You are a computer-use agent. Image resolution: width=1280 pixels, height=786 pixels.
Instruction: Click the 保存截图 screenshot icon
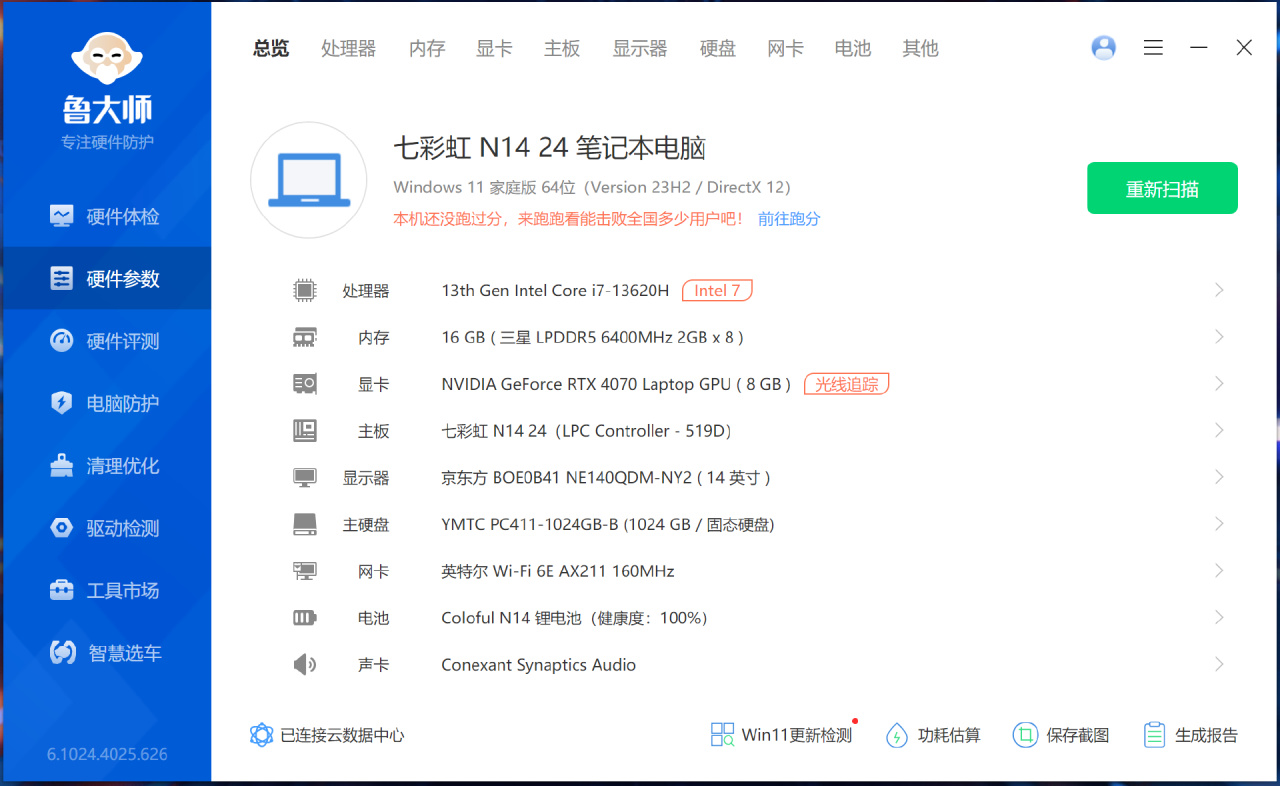point(1025,735)
